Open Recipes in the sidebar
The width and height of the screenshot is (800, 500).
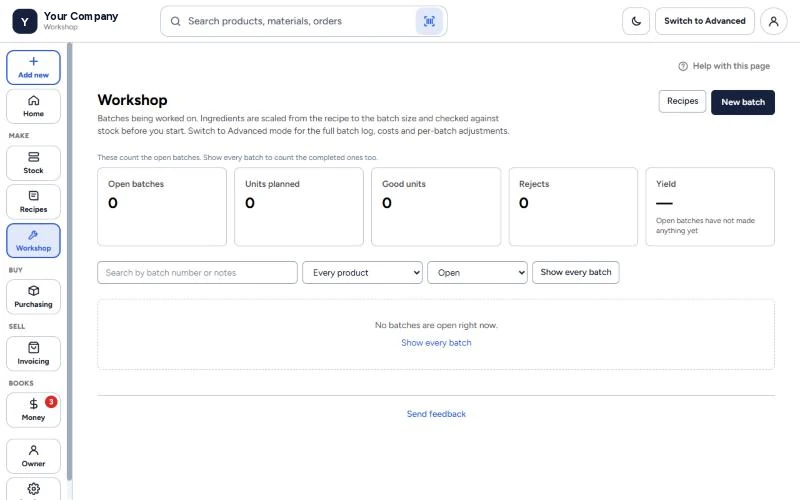33,202
